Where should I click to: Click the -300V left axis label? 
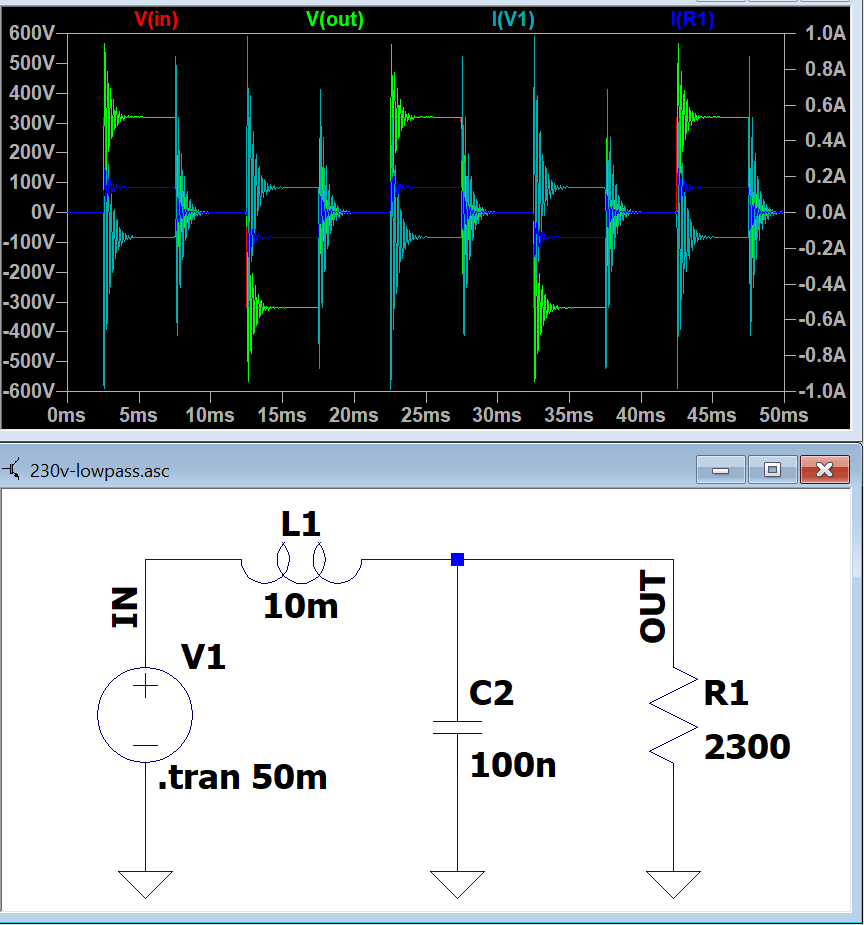[x=29, y=301]
